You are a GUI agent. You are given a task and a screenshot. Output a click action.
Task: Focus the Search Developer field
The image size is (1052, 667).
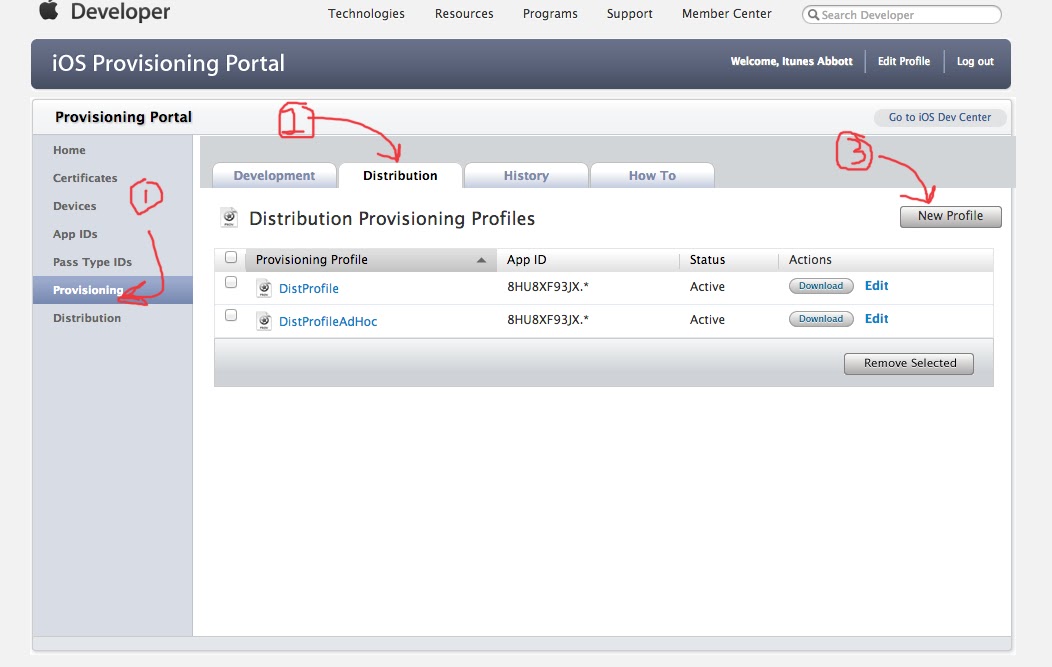[x=902, y=15]
